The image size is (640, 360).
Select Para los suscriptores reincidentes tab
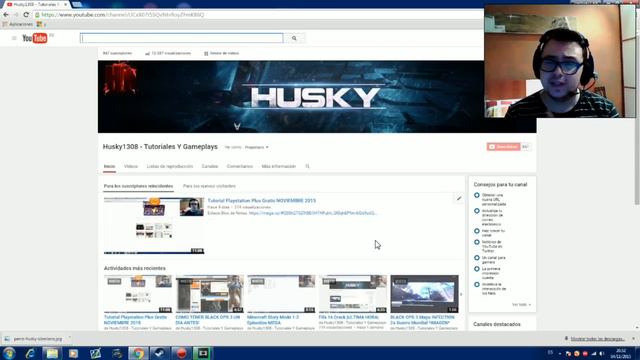pyautogui.click(x=138, y=186)
